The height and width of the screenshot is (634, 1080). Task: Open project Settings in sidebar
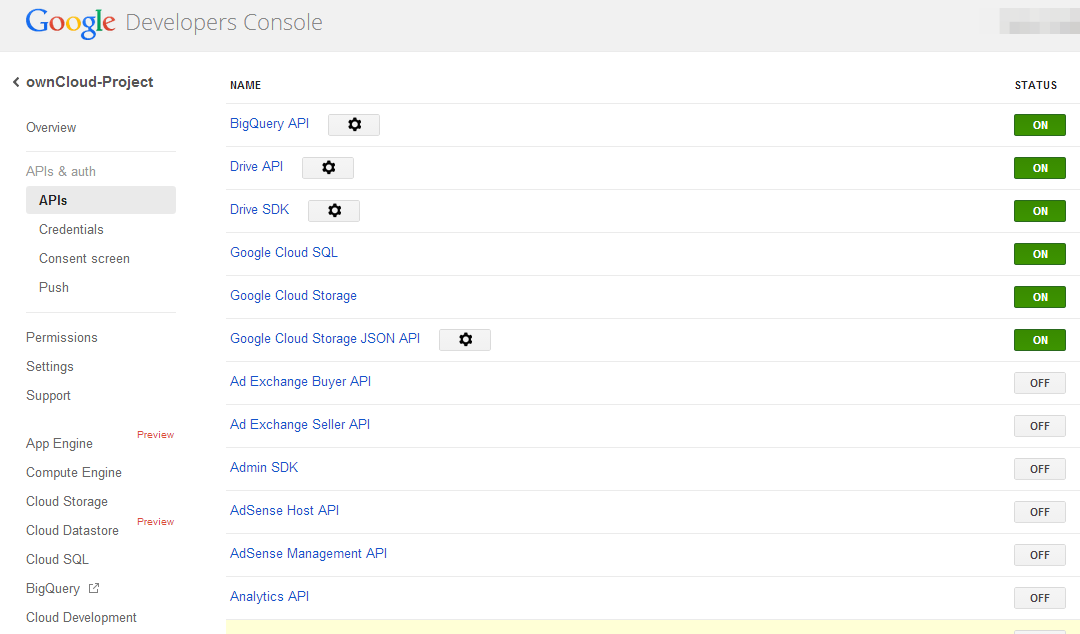pyautogui.click(x=50, y=367)
